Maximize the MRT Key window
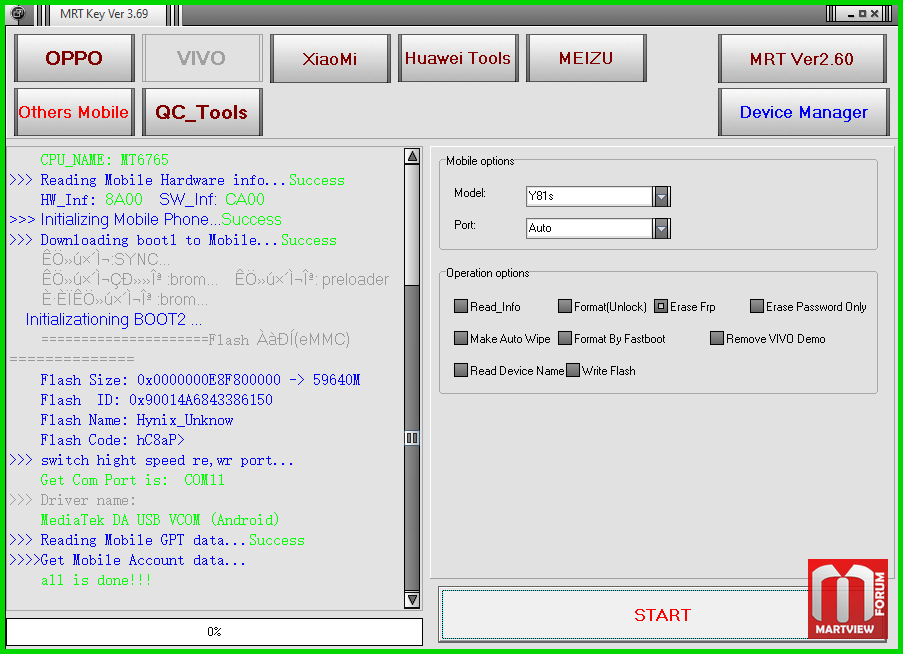Viewport: 903px width, 654px height. (x=862, y=14)
